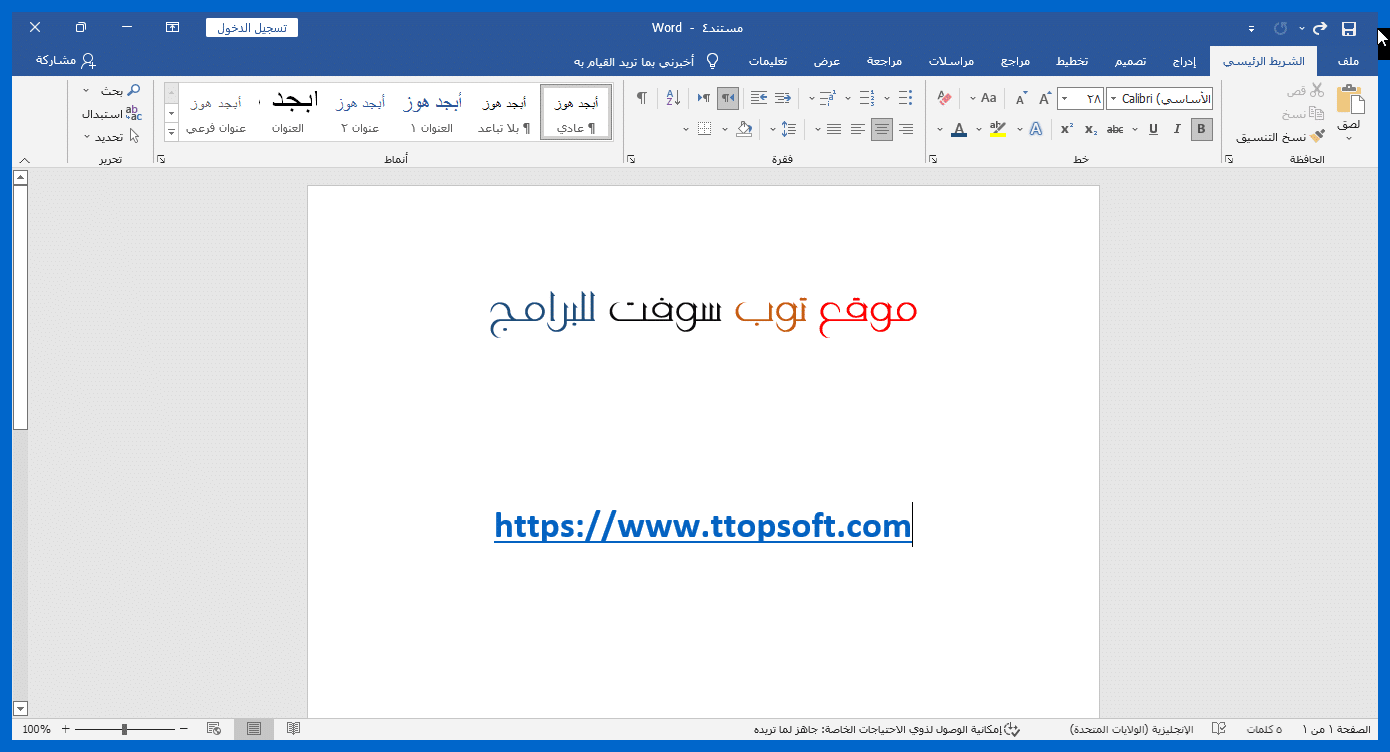This screenshot has height=752, width=1390.
Task: Open the File (ملف) tab
Action: (1348, 61)
